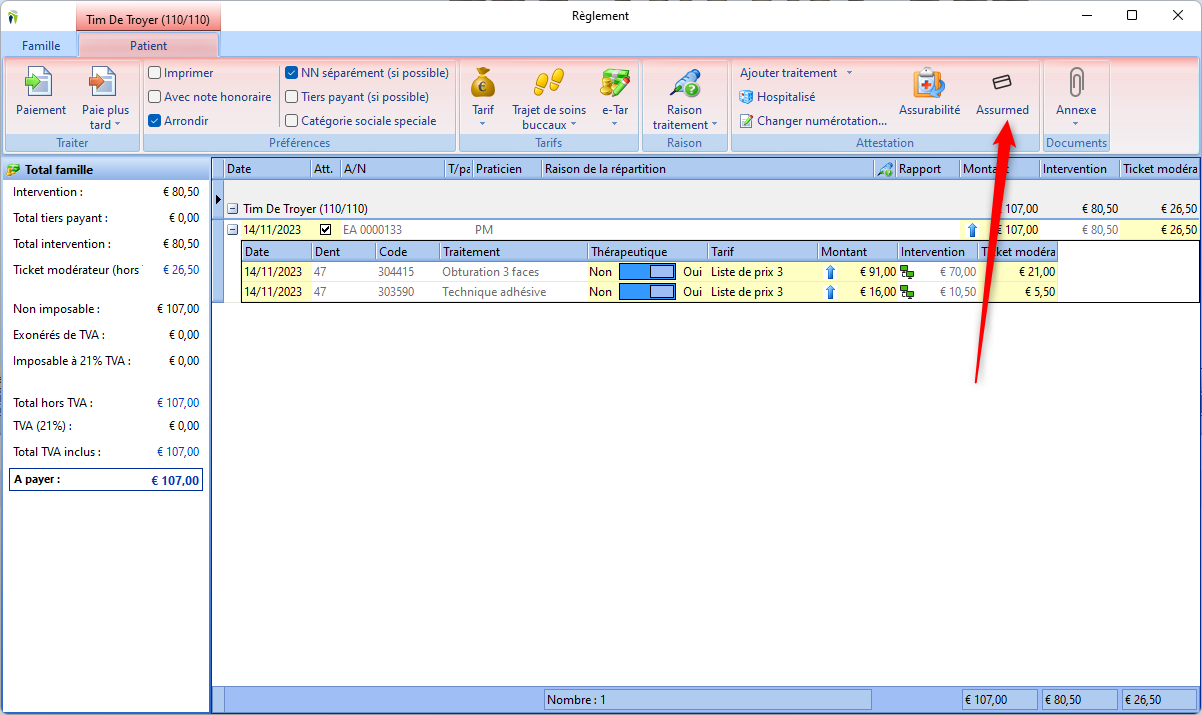The height and width of the screenshot is (715, 1202).
Task: Enable the Imprimer checkbox
Action: coord(155,73)
